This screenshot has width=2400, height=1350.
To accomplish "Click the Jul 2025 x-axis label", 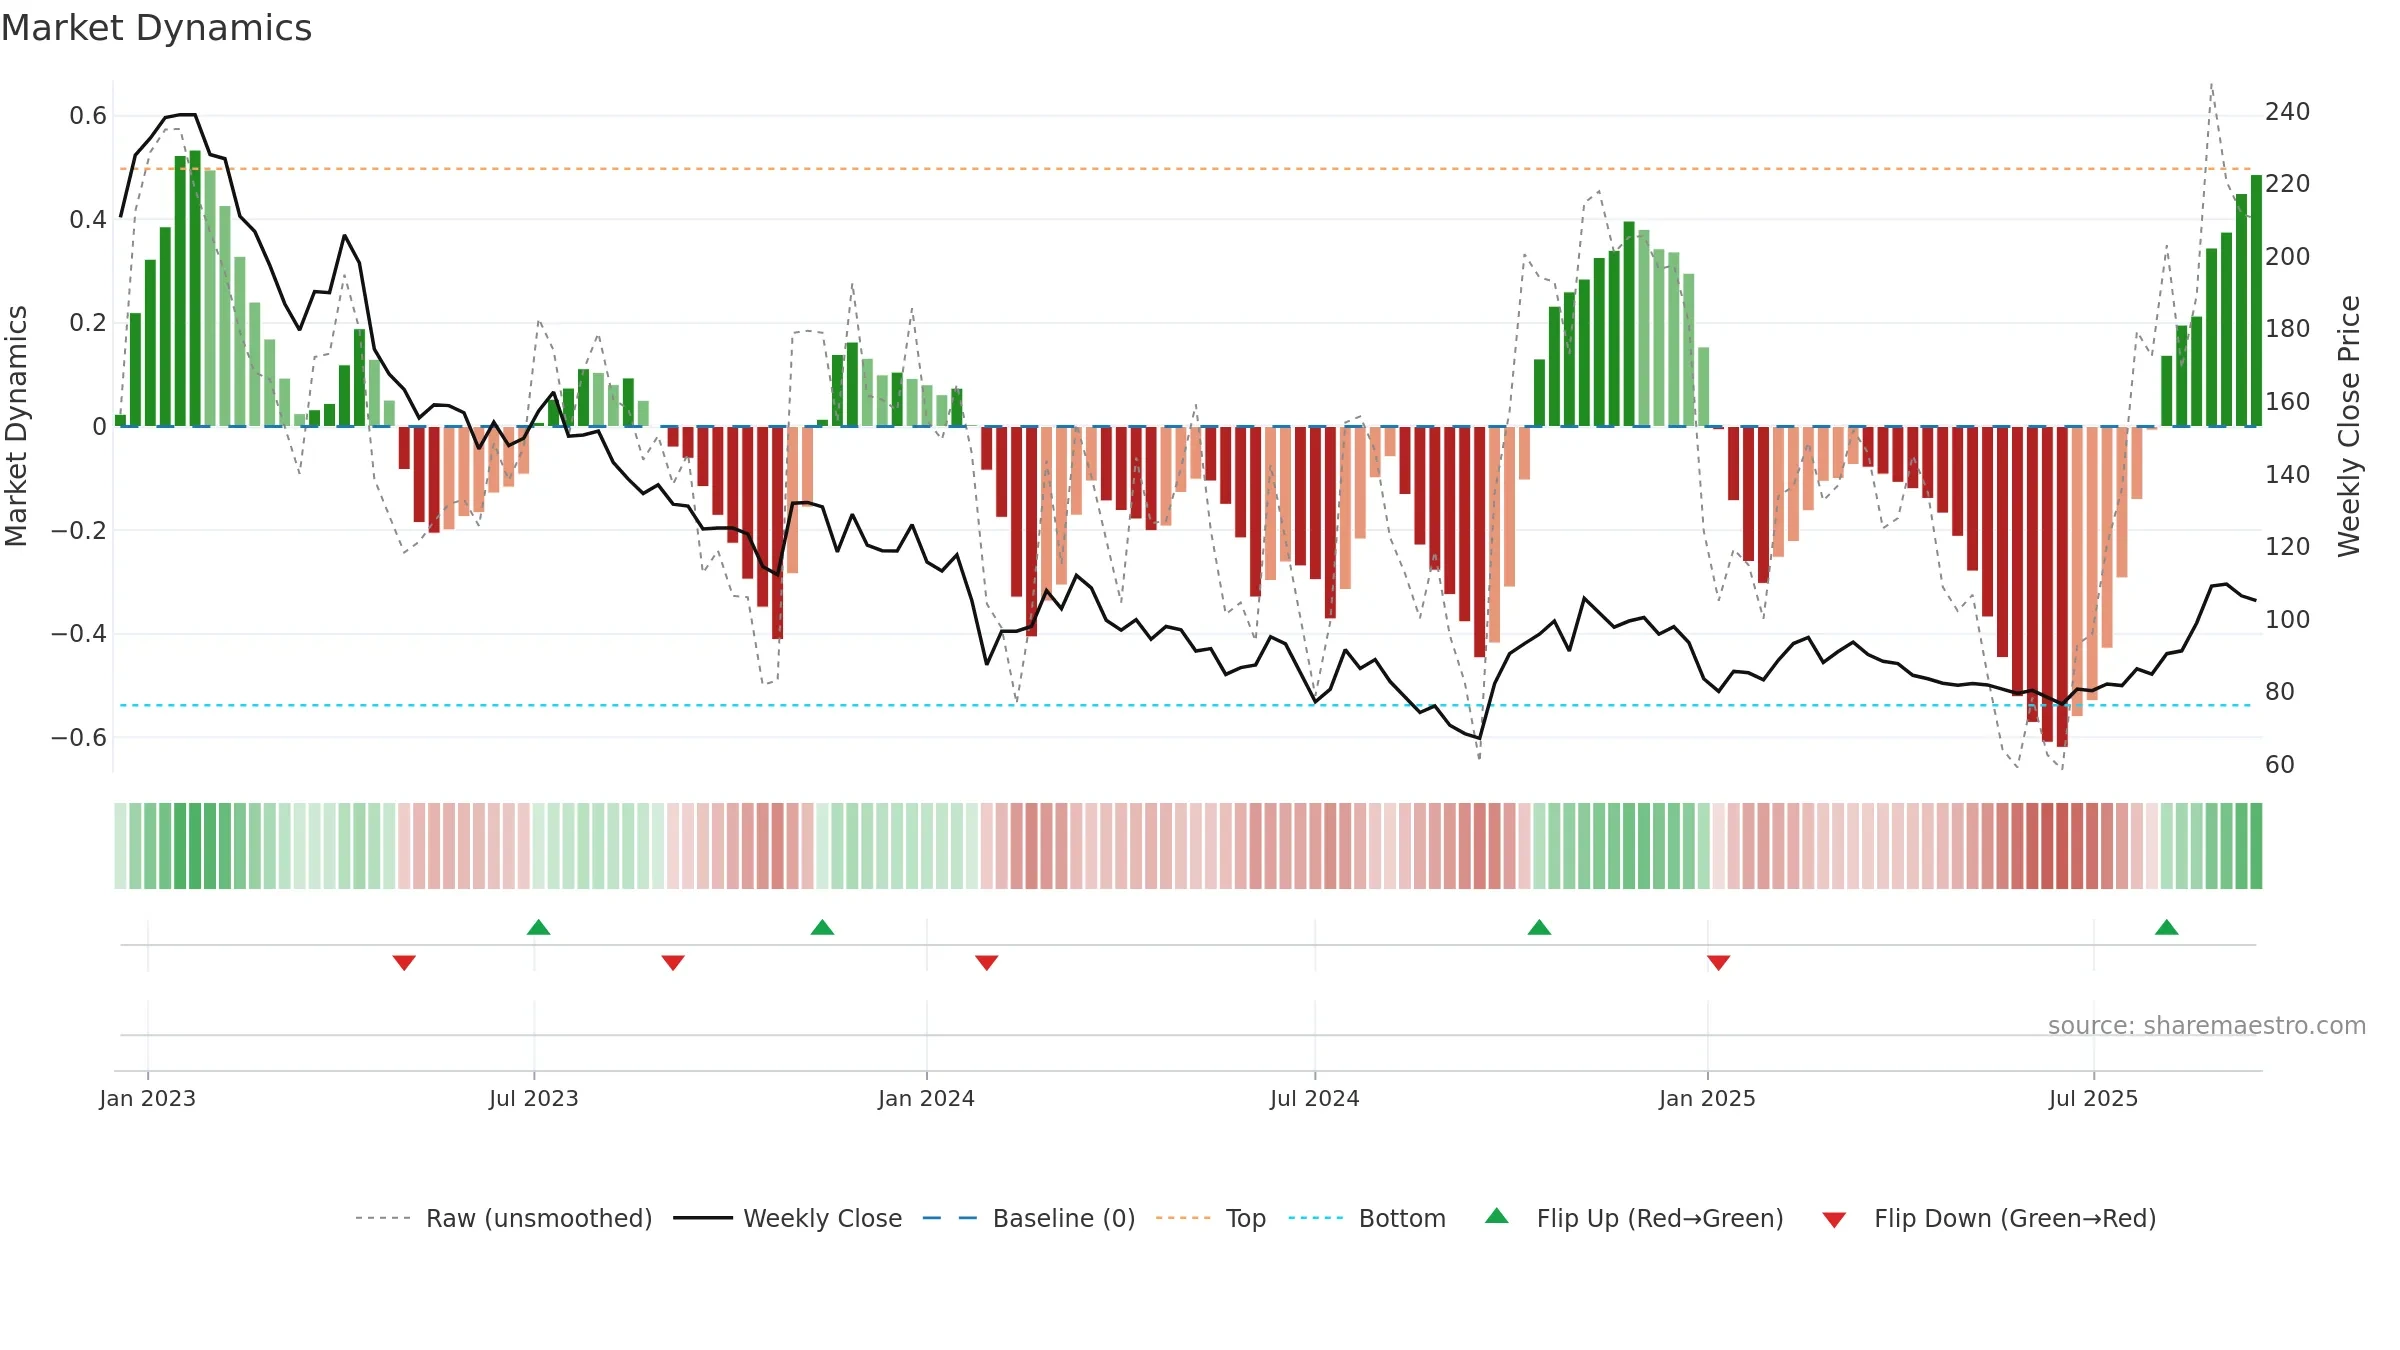I will pos(2094,1098).
